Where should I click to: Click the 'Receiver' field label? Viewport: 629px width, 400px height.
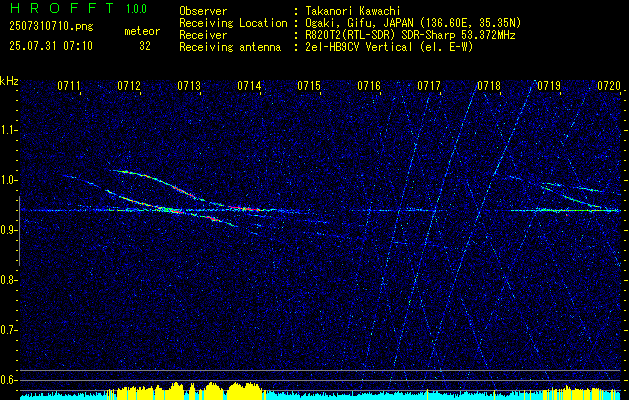pyautogui.click(x=203, y=35)
